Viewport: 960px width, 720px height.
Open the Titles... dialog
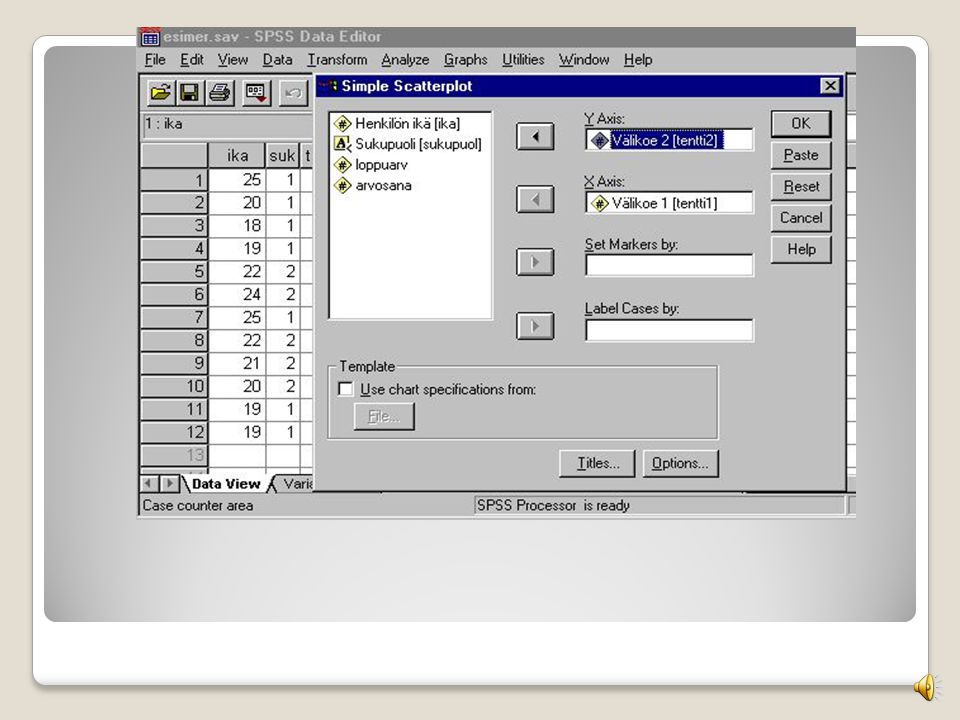[x=598, y=463]
